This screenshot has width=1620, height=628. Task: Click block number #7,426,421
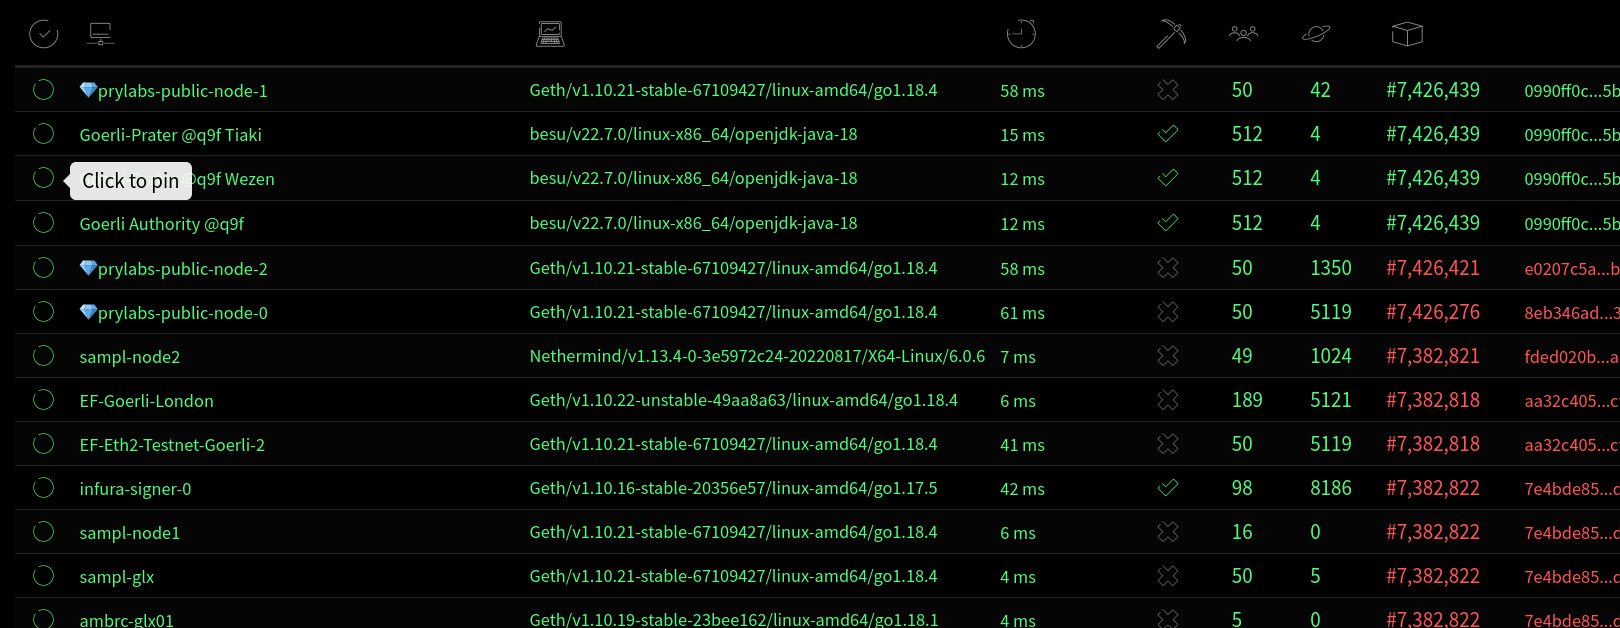pos(1433,268)
